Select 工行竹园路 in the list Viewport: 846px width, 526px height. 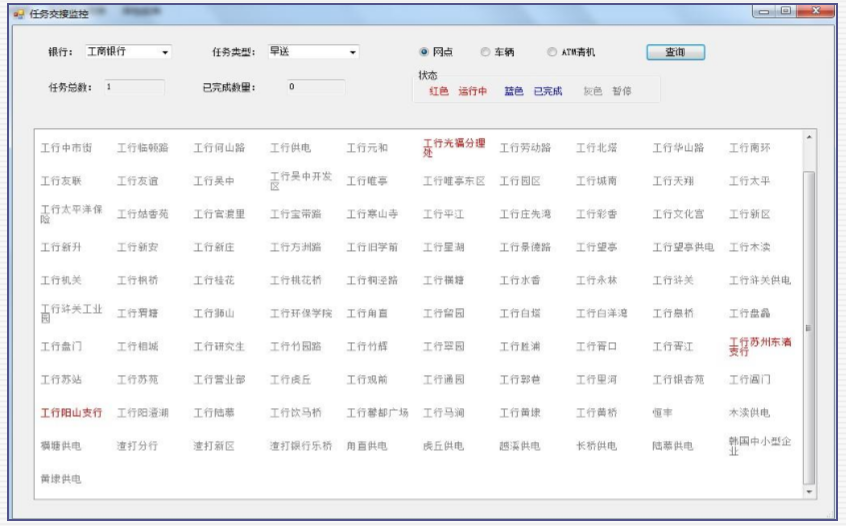[x=296, y=346]
